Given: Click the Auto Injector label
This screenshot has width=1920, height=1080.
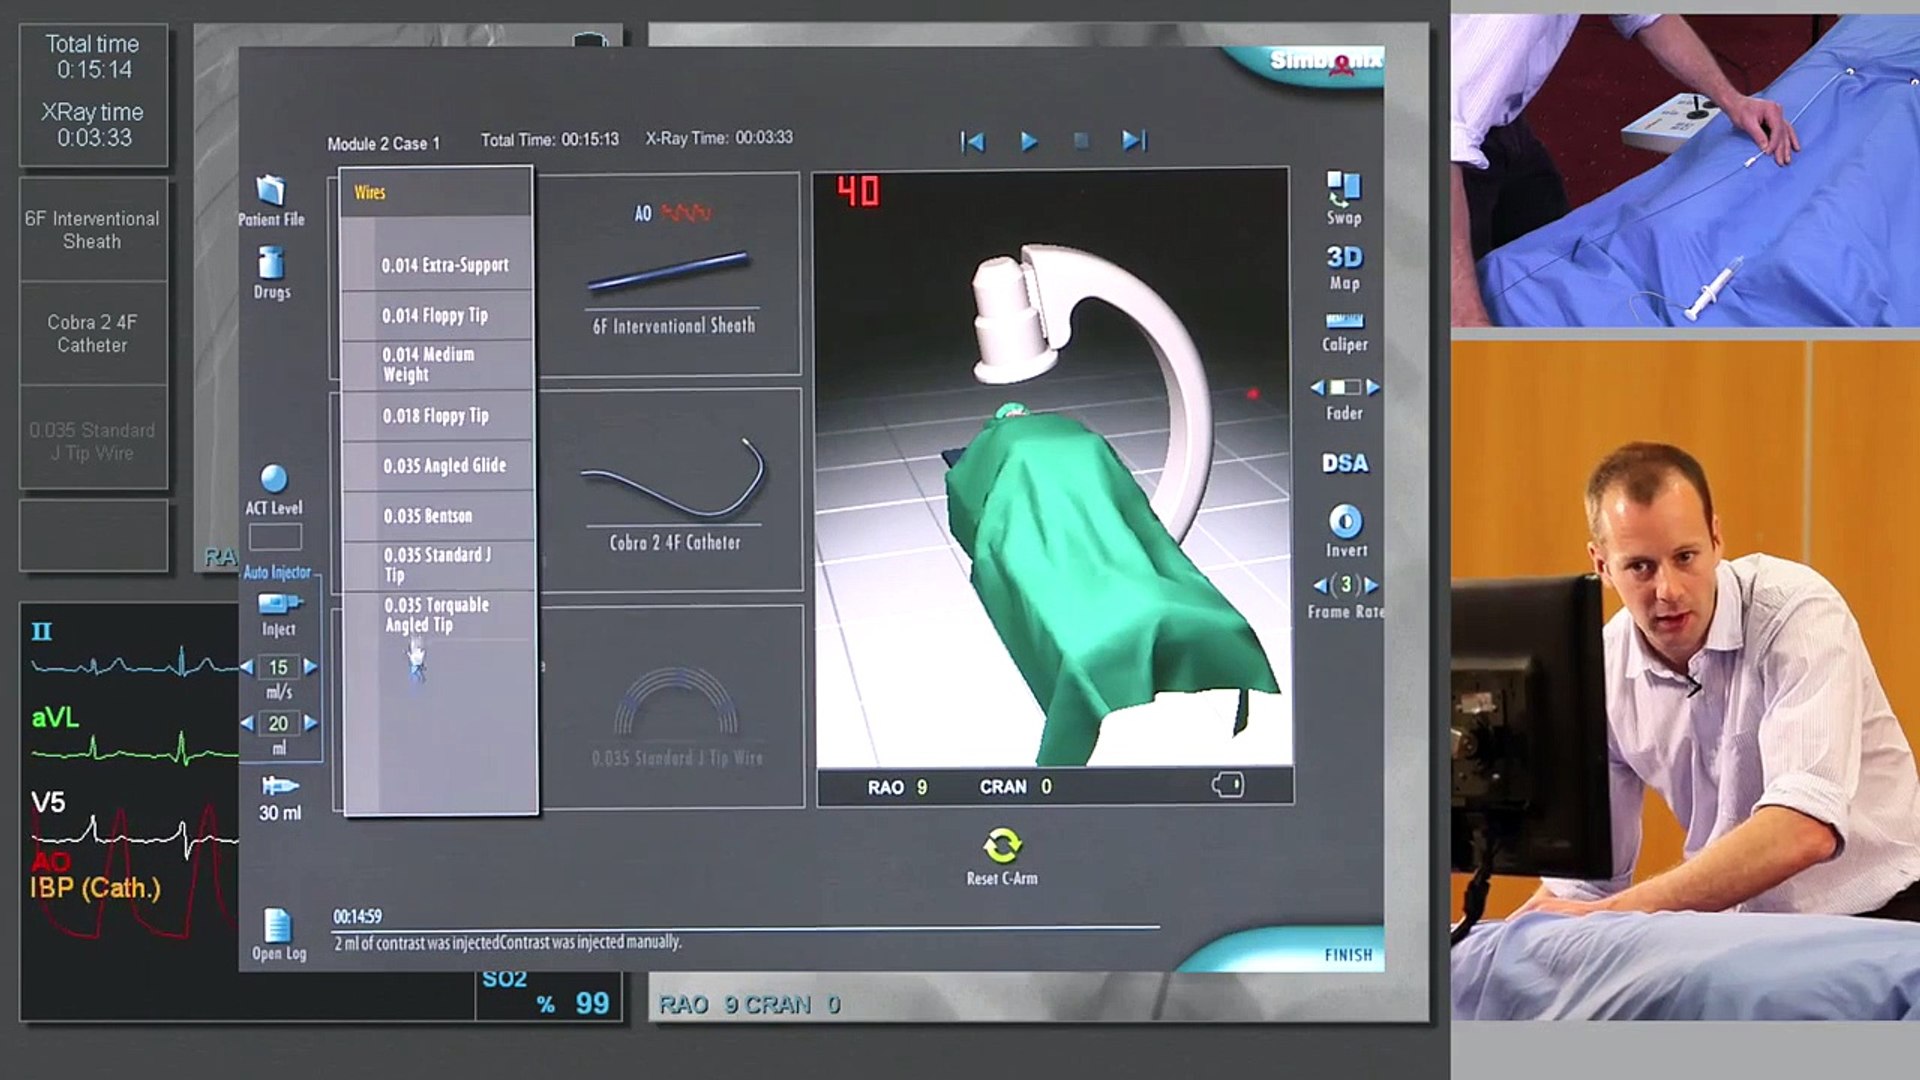Looking at the screenshot, I should [277, 572].
